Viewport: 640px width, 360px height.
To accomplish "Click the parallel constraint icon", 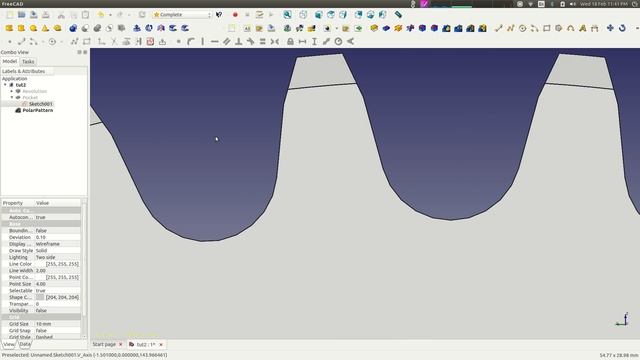I will (227, 42).
